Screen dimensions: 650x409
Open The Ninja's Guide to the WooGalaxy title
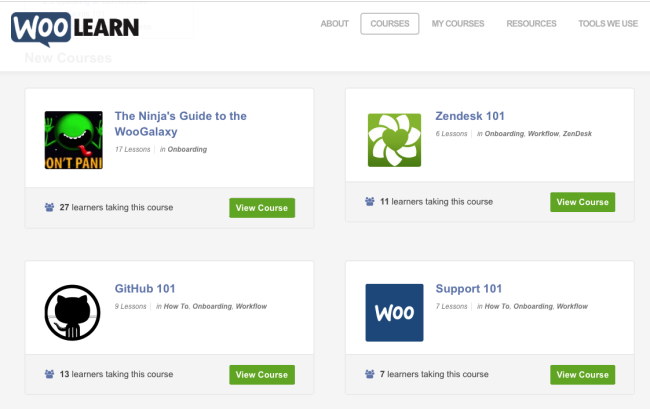pos(181,123)
